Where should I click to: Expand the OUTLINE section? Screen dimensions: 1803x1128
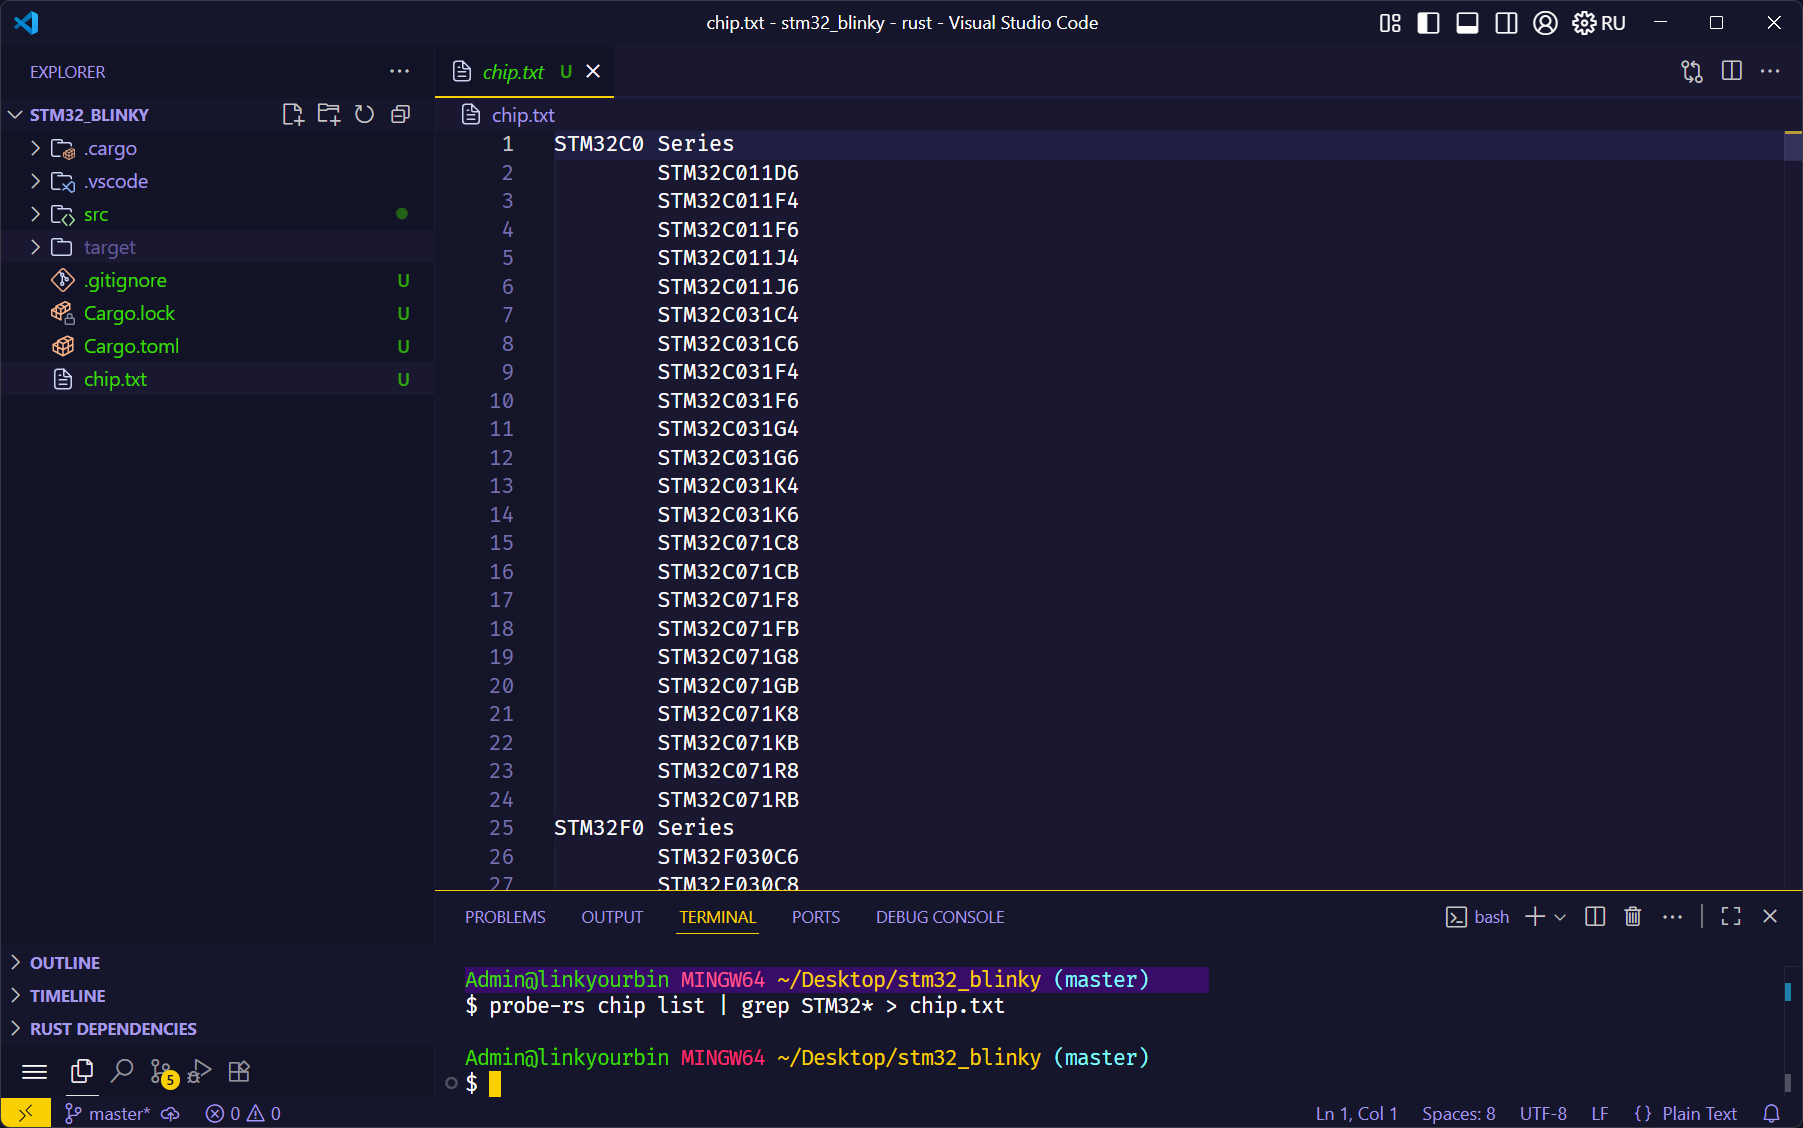[65, 963]
